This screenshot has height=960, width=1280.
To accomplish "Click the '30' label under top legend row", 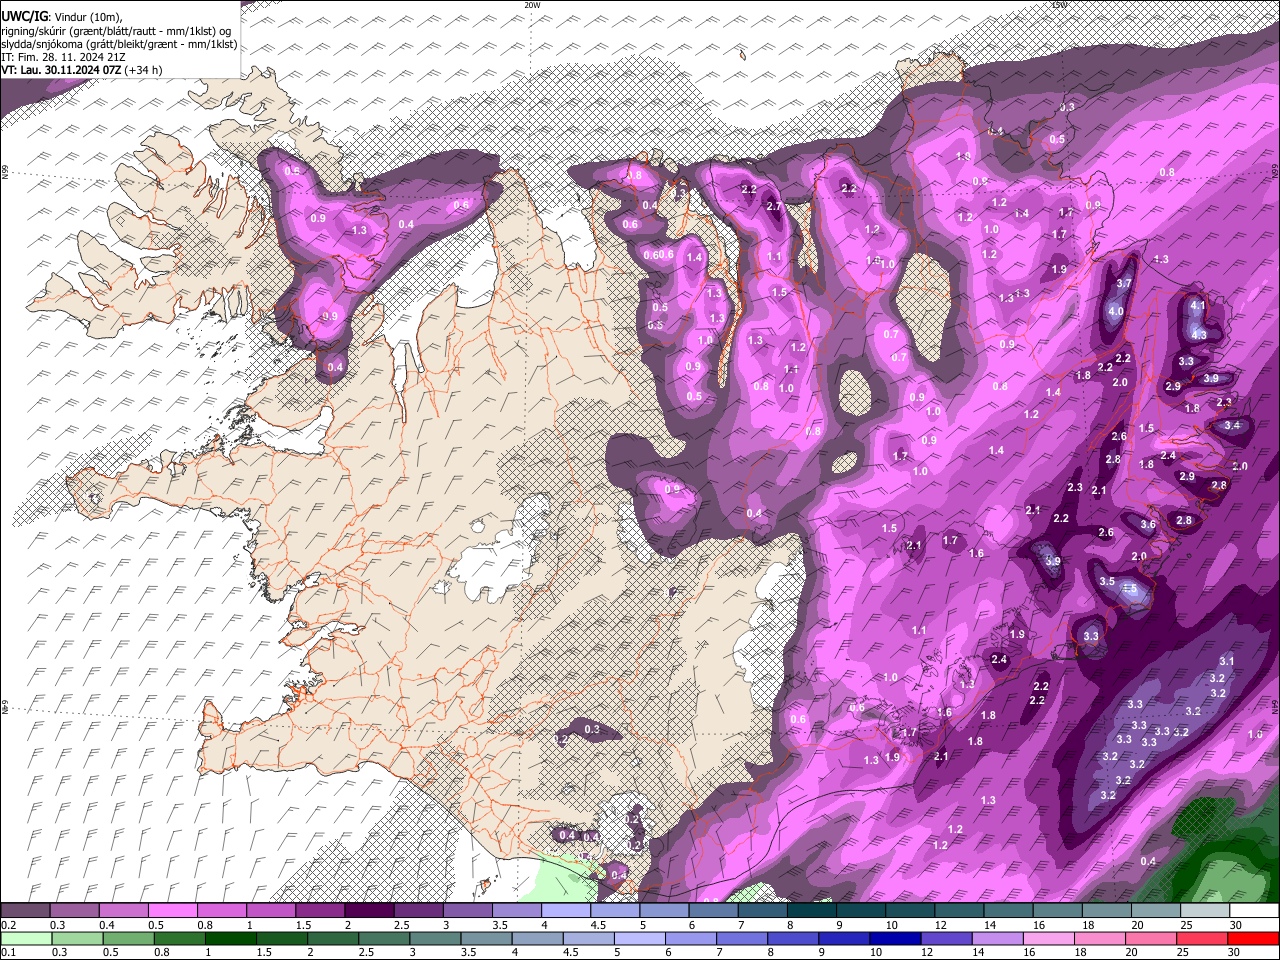I will 1235,925.
